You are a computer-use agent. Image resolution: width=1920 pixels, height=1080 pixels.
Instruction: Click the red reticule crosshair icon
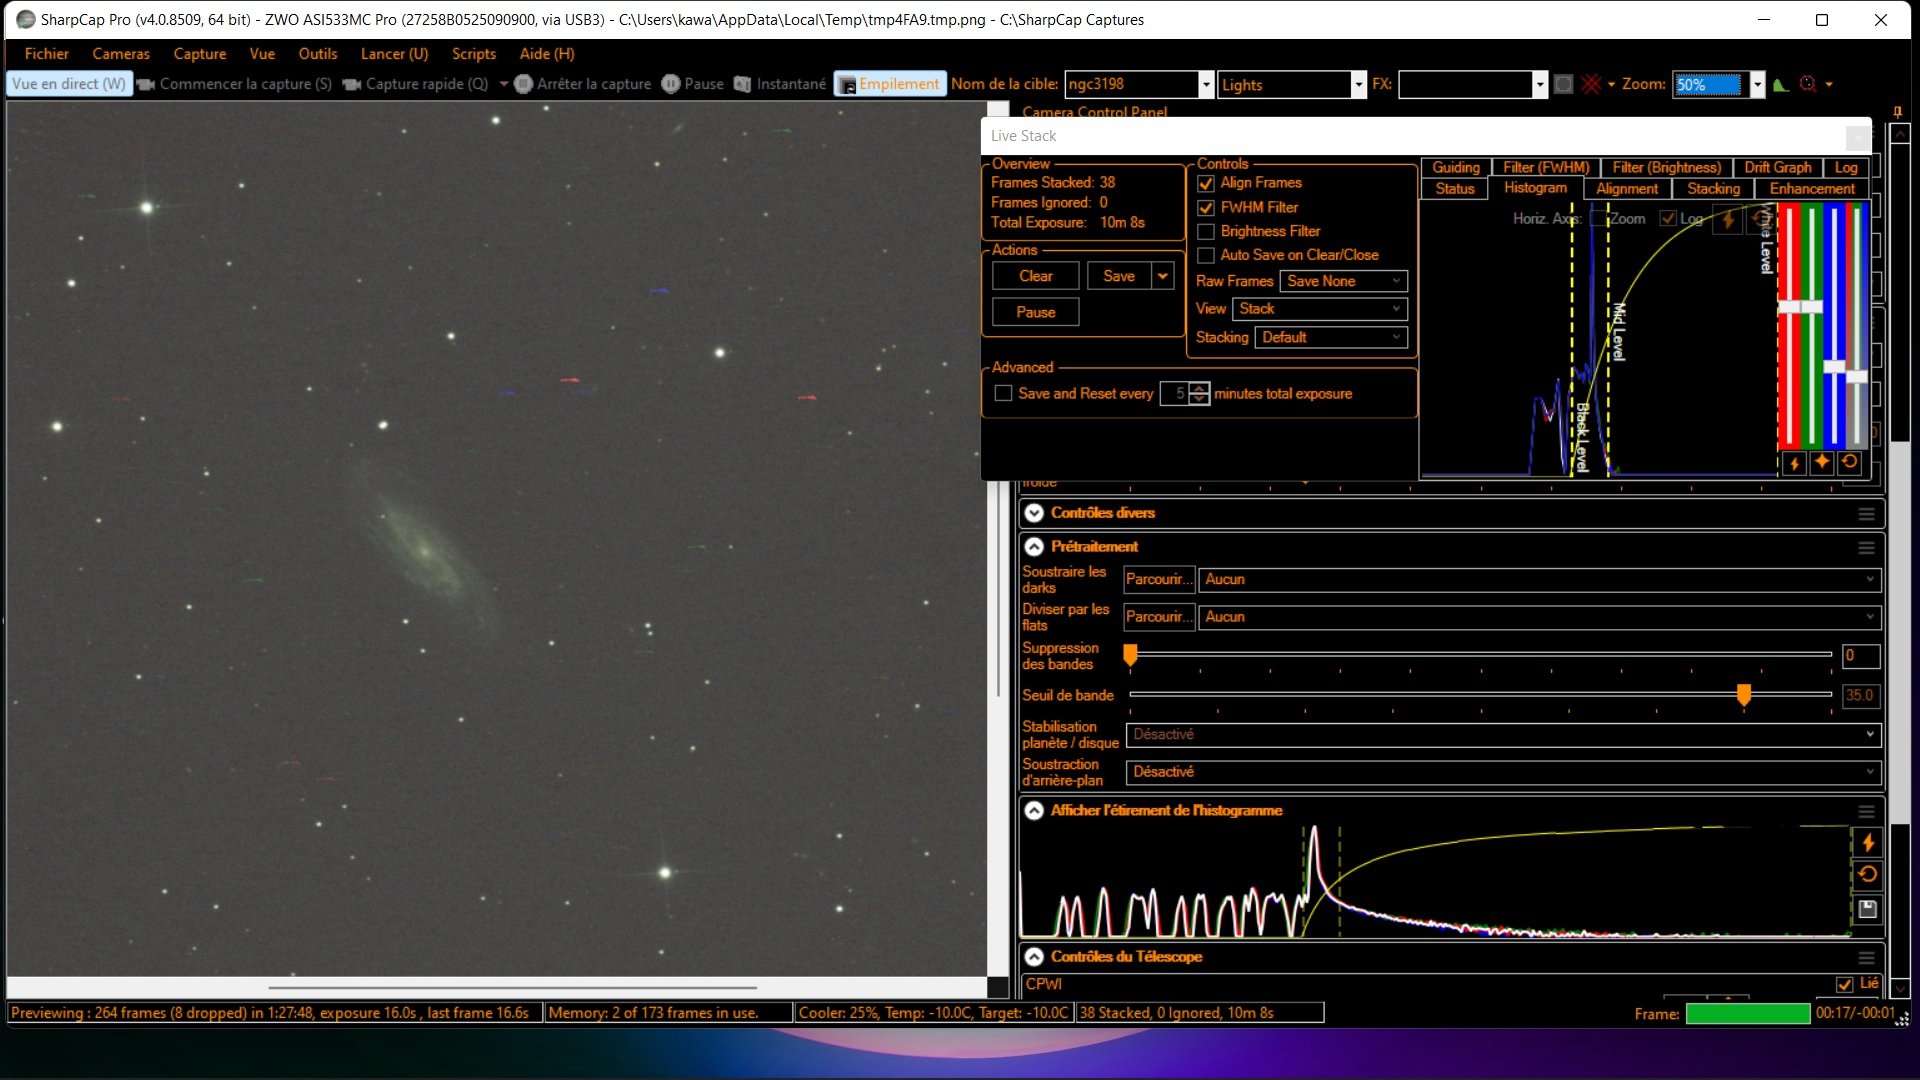pos(1591,84)
